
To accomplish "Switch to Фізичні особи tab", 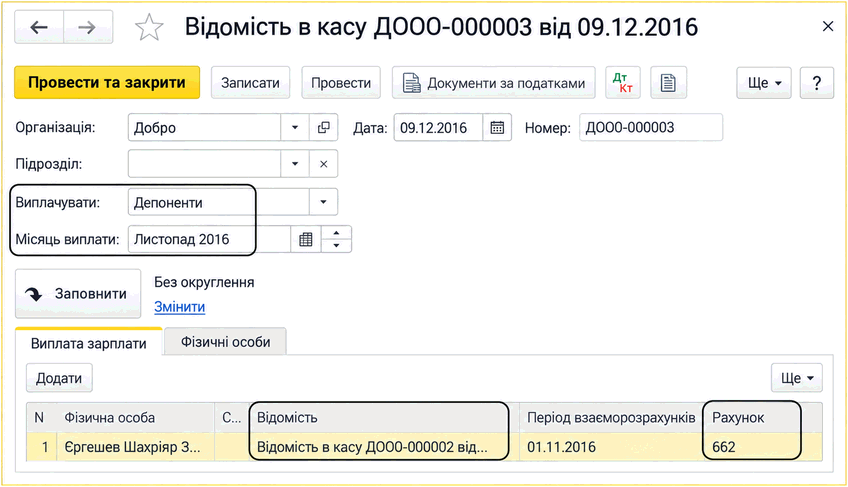I will coord(225,342).
